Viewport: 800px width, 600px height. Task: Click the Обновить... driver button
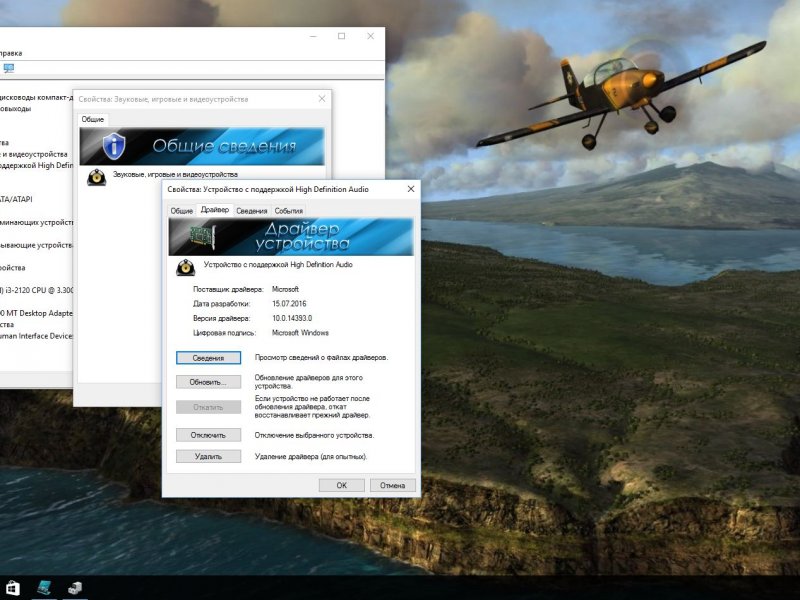208,382
